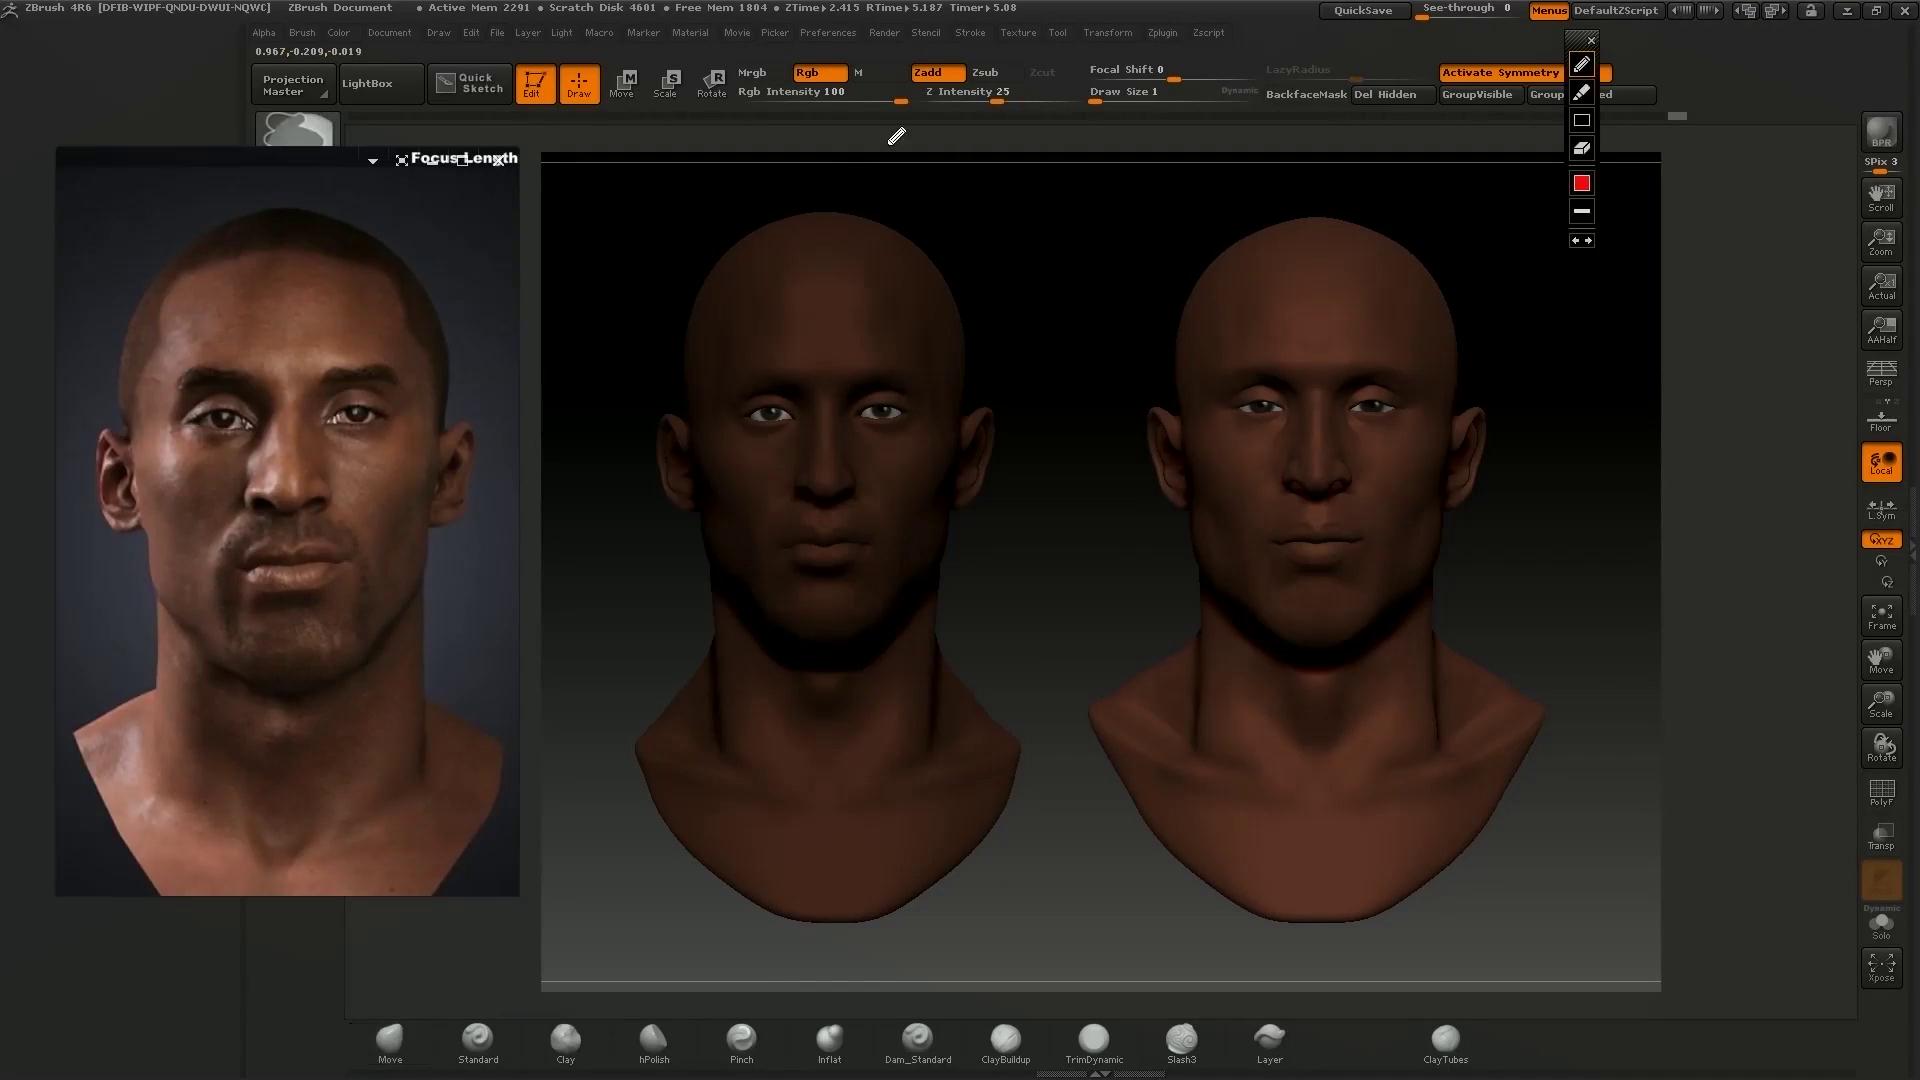
Task: Expand the bottom brush shelf divider arrows
Action: coord(1099,1074)
